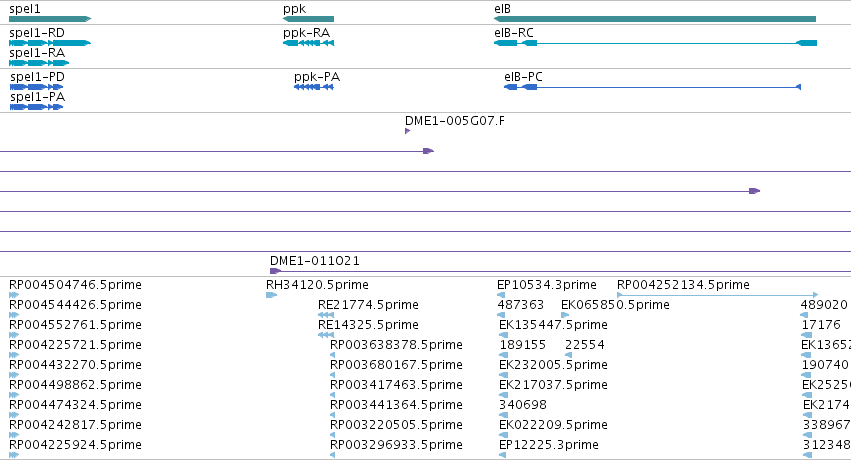Click the elB gene span bar
Image resolution: width=851 pixels, height=460 pixels.
655,19
